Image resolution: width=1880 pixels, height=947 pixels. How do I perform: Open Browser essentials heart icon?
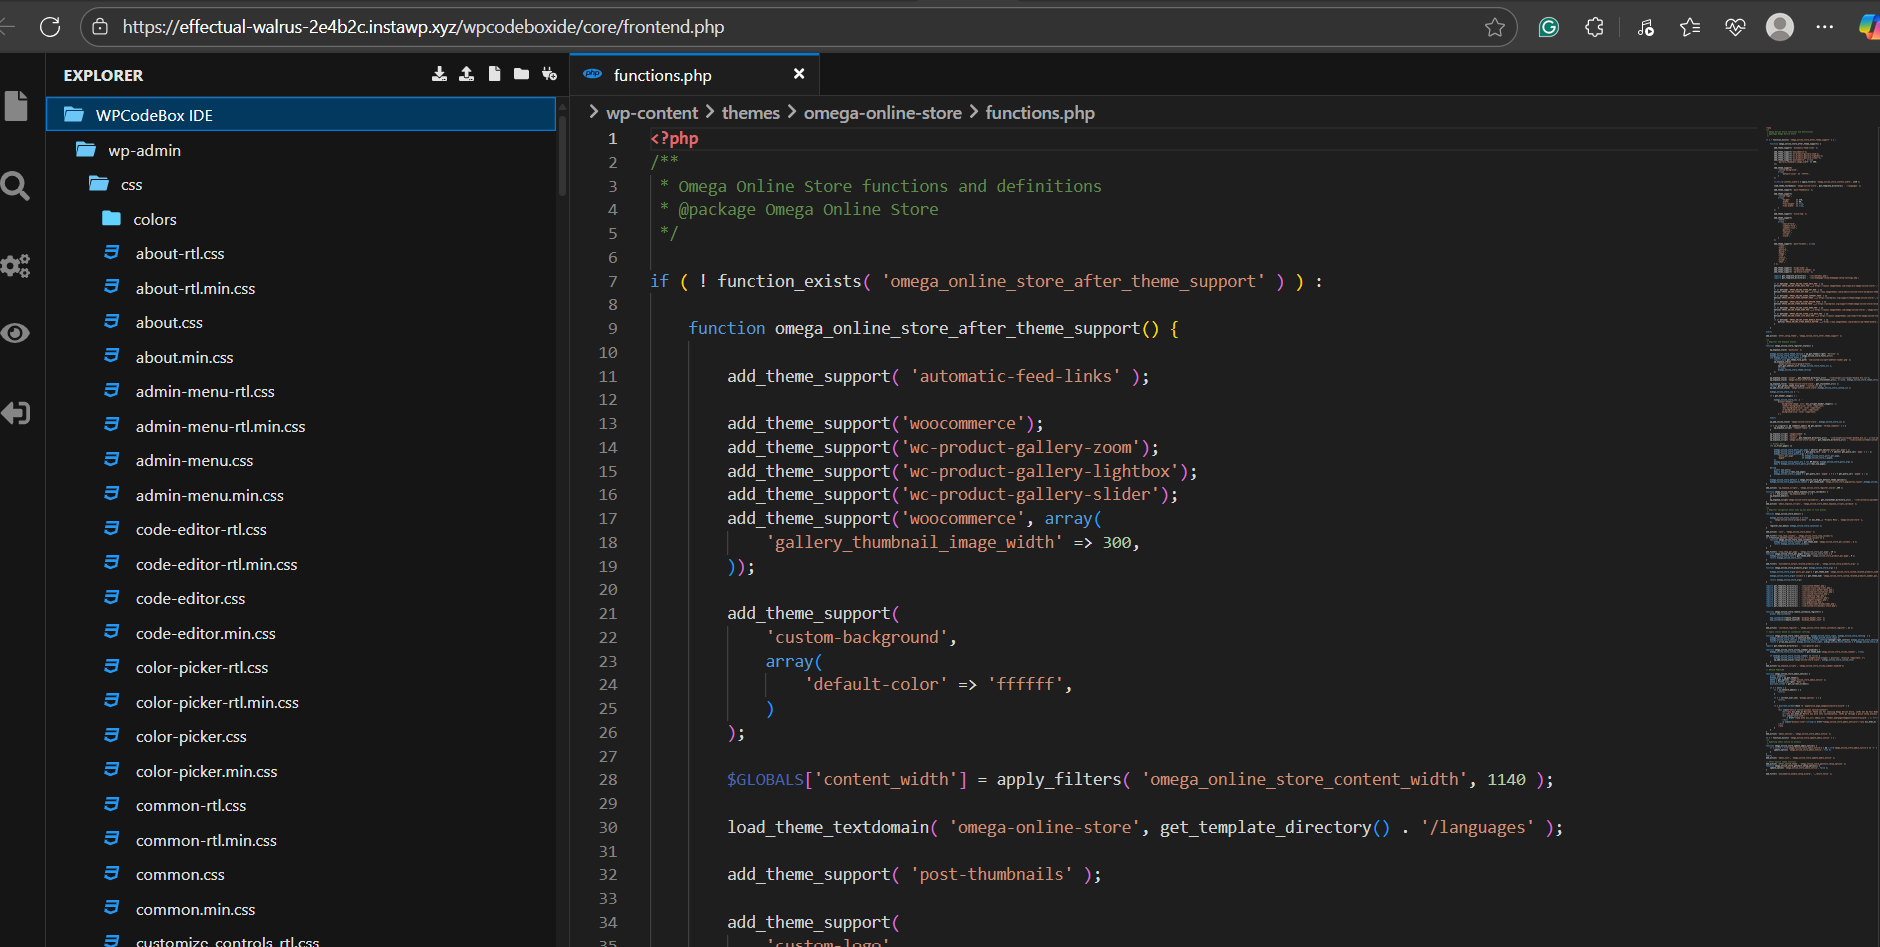pyautogui.click(x=1735, y=27)
